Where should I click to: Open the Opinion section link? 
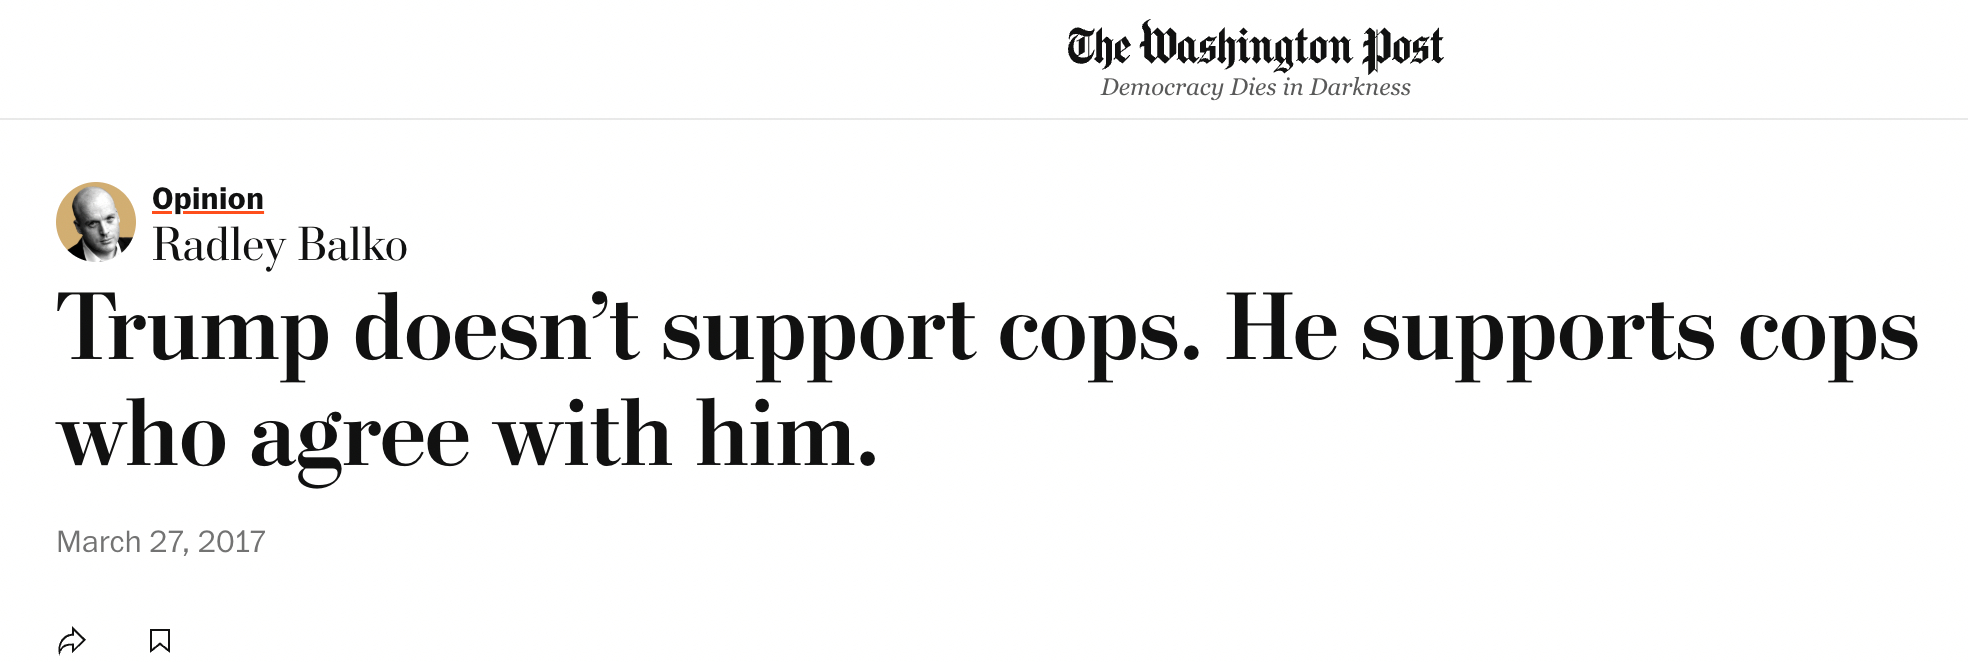coord(208,199)
